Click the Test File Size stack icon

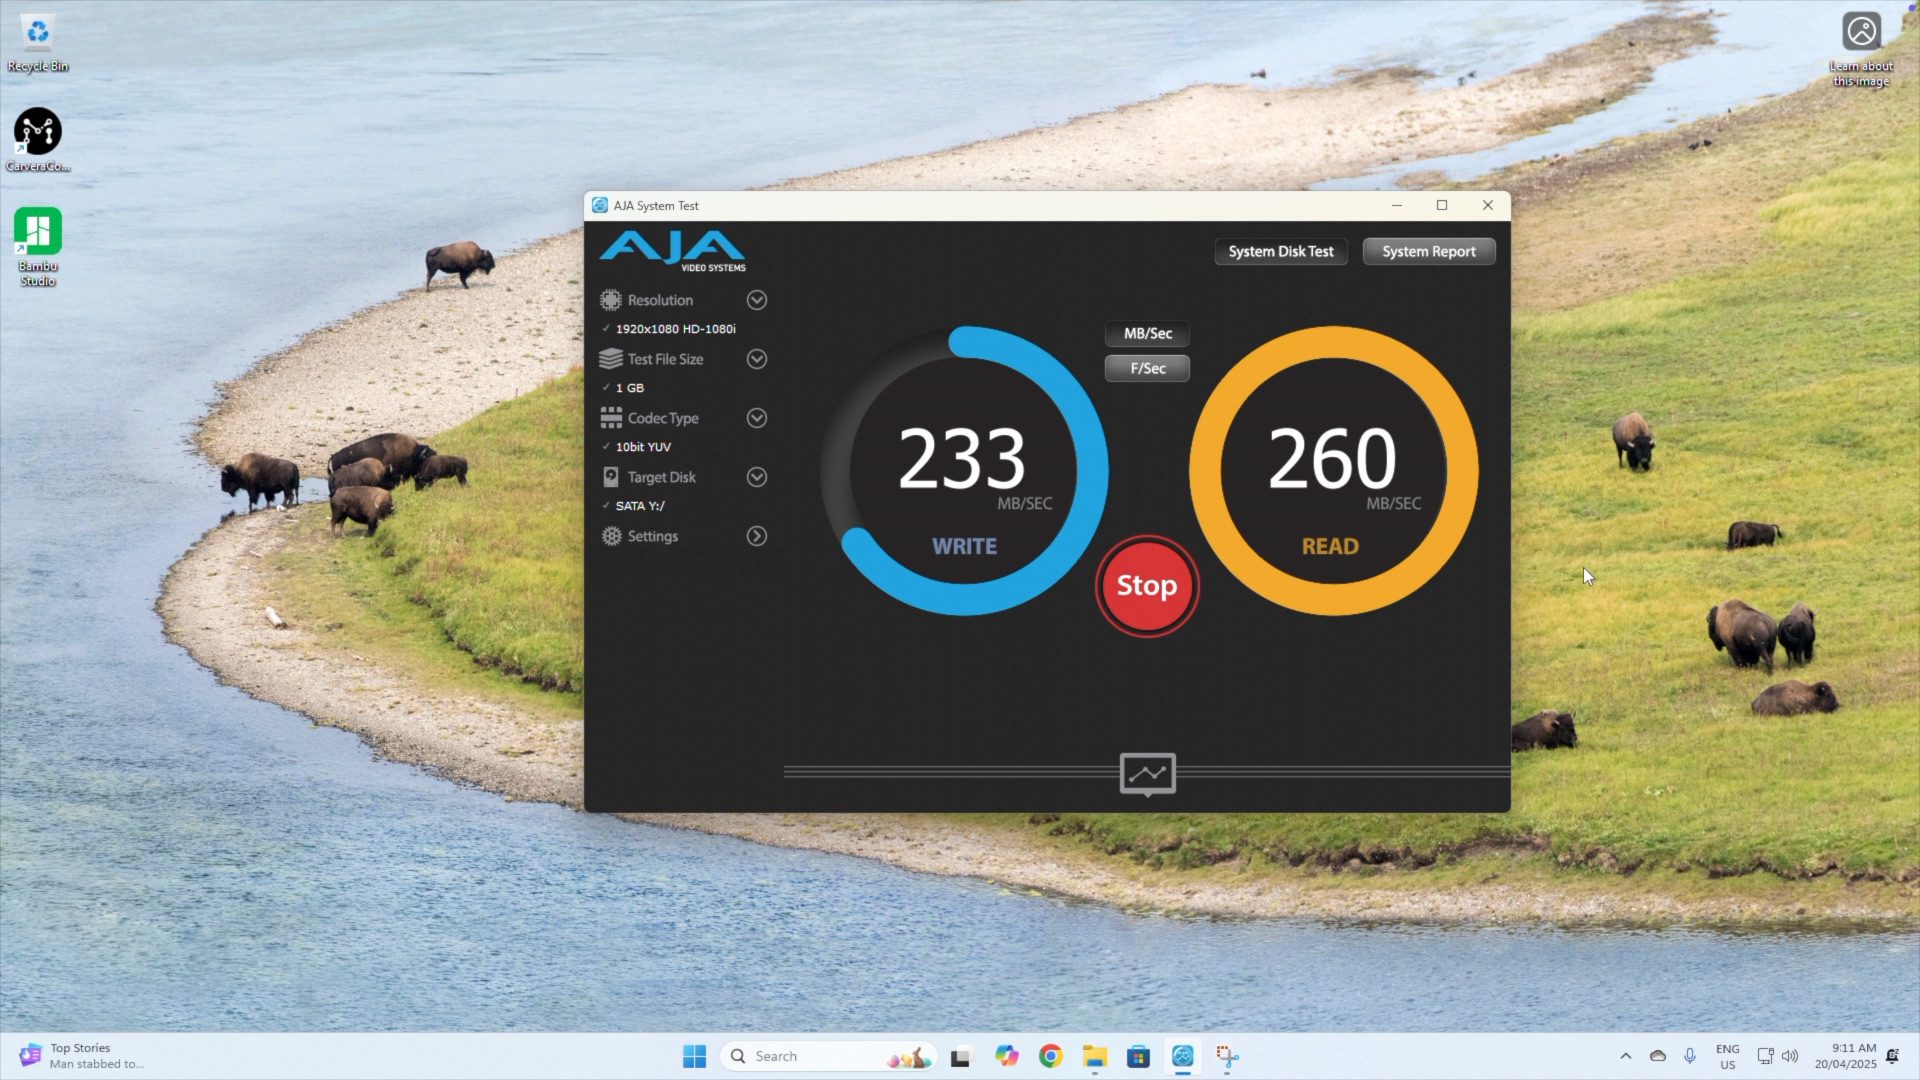pos(610,359)
